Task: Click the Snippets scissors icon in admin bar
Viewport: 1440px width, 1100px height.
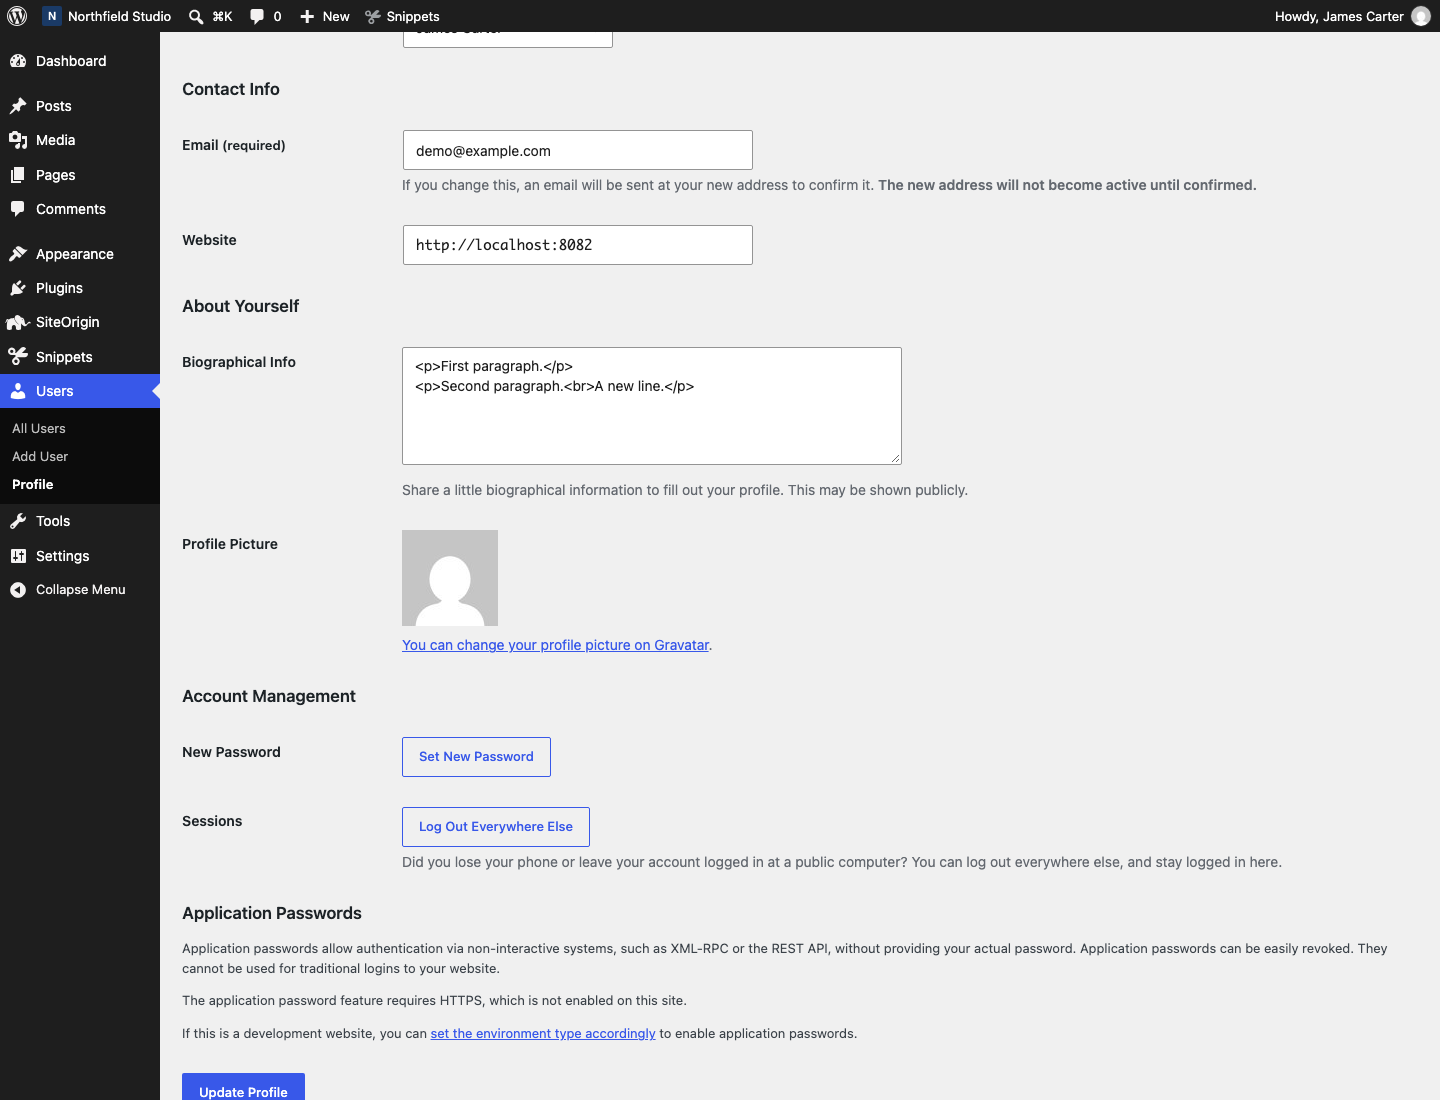Action: (373, 16)
